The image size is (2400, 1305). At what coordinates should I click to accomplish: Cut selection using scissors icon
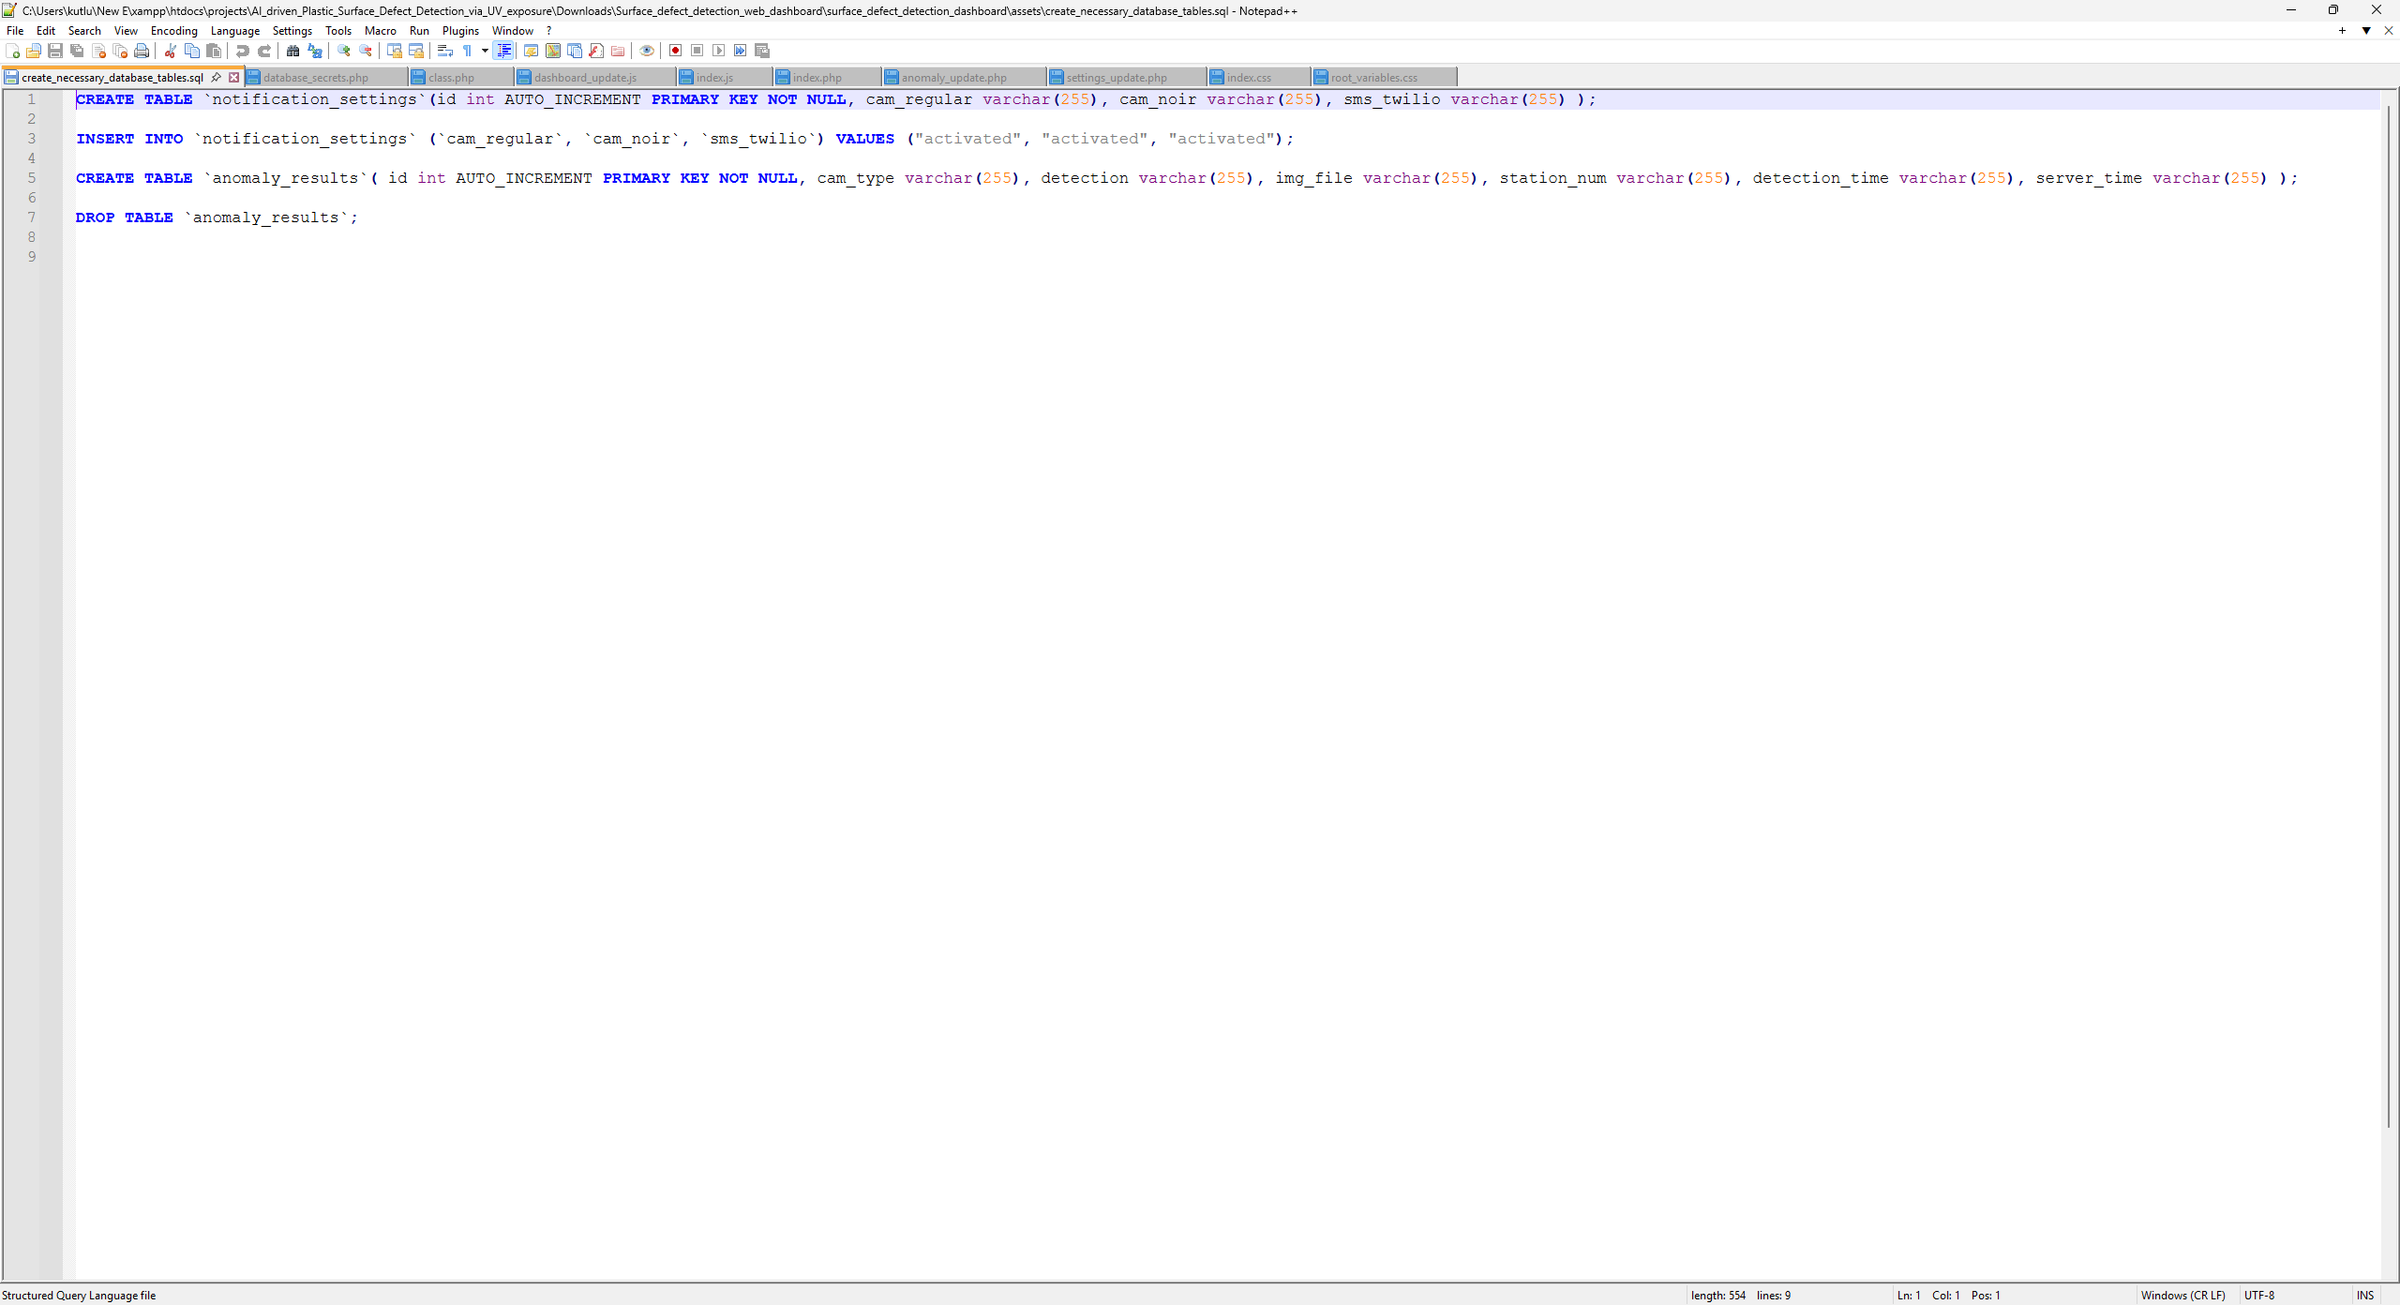click(x=170, y=51)
